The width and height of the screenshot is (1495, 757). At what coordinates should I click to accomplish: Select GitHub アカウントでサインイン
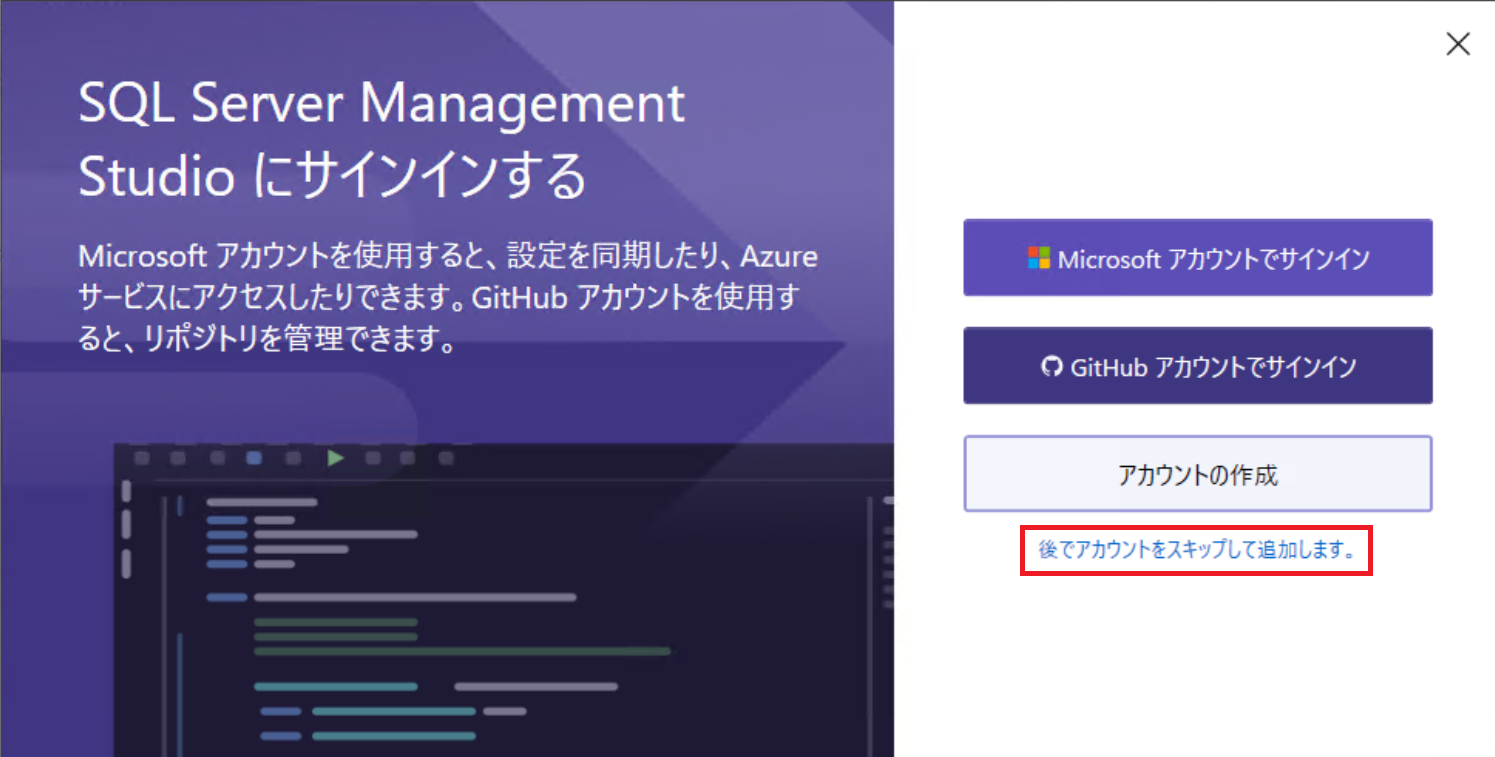(1197, 366)
